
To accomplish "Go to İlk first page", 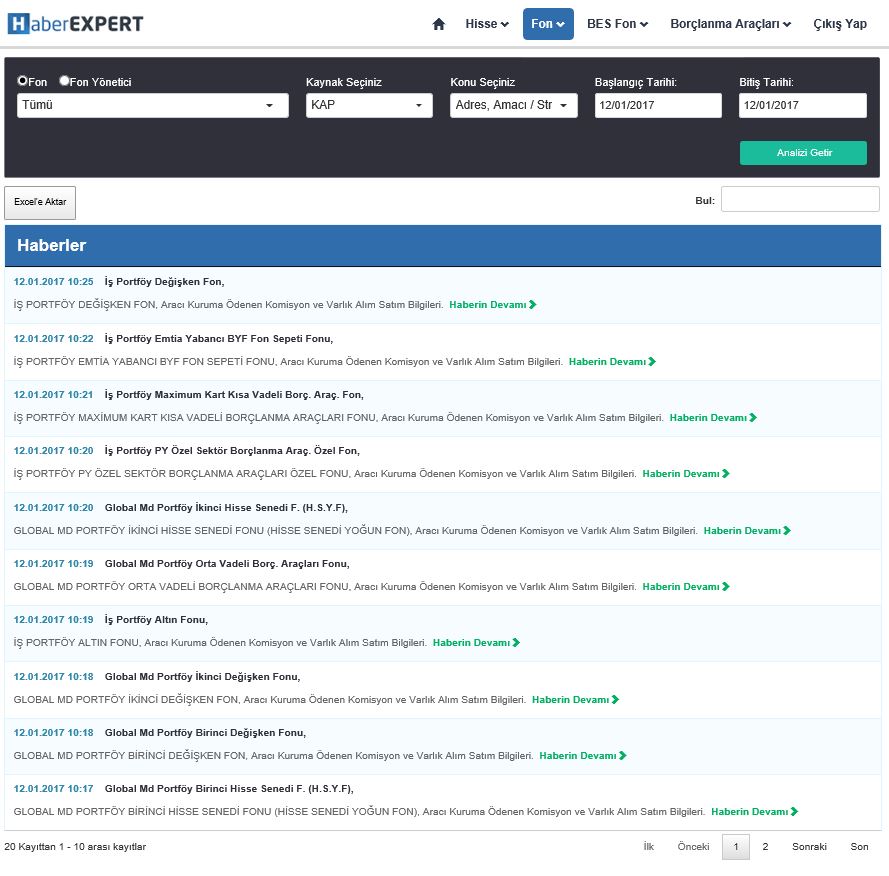I will [649, 847].
